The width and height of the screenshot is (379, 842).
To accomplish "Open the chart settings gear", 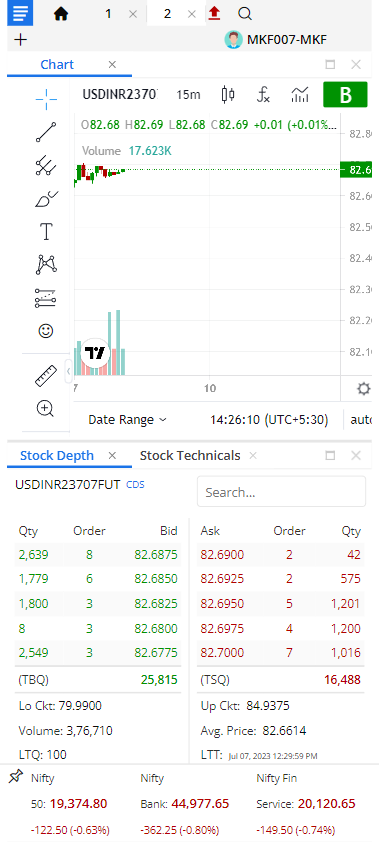I will tap(364, 388).
